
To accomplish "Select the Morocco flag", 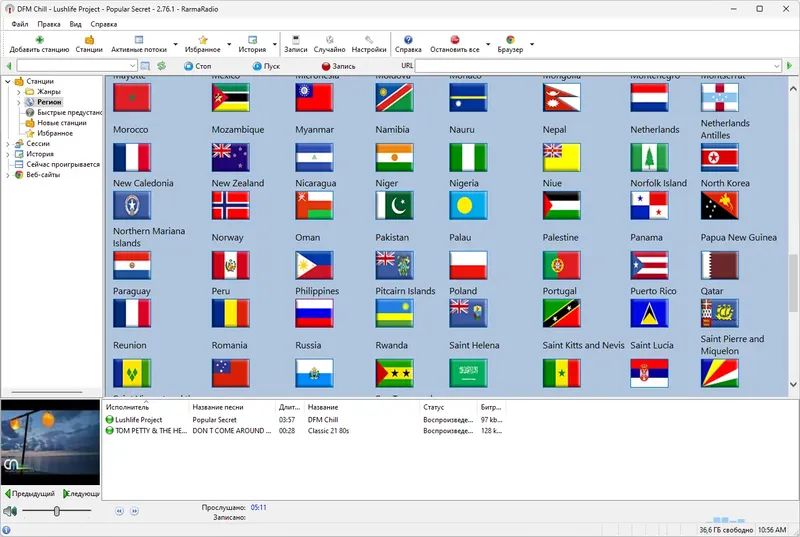I will click(132, 97).
